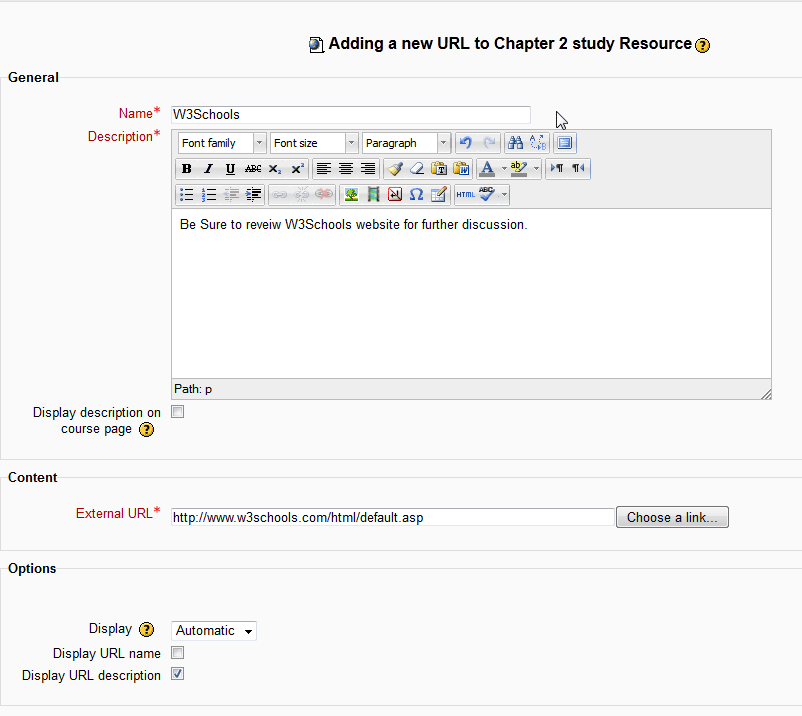This screenshot has width=802, height=716.
Task: Click Paste from Word icon
Action: click(x=461, y=169)
